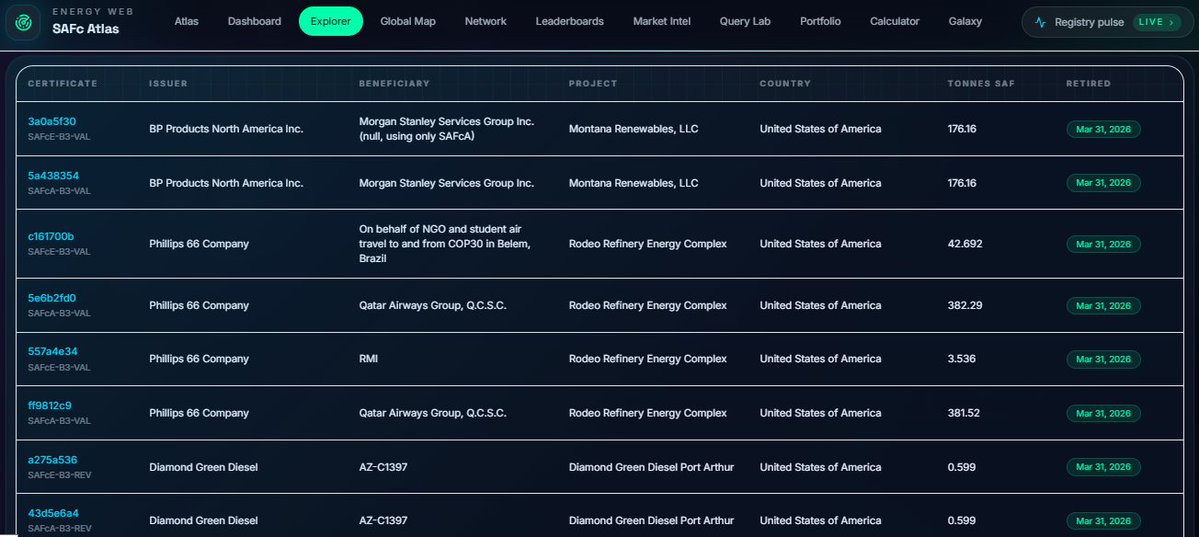This screenshot has width=1199, height=537.
Task: Open the Leaderboards tab
Action: 570,21
